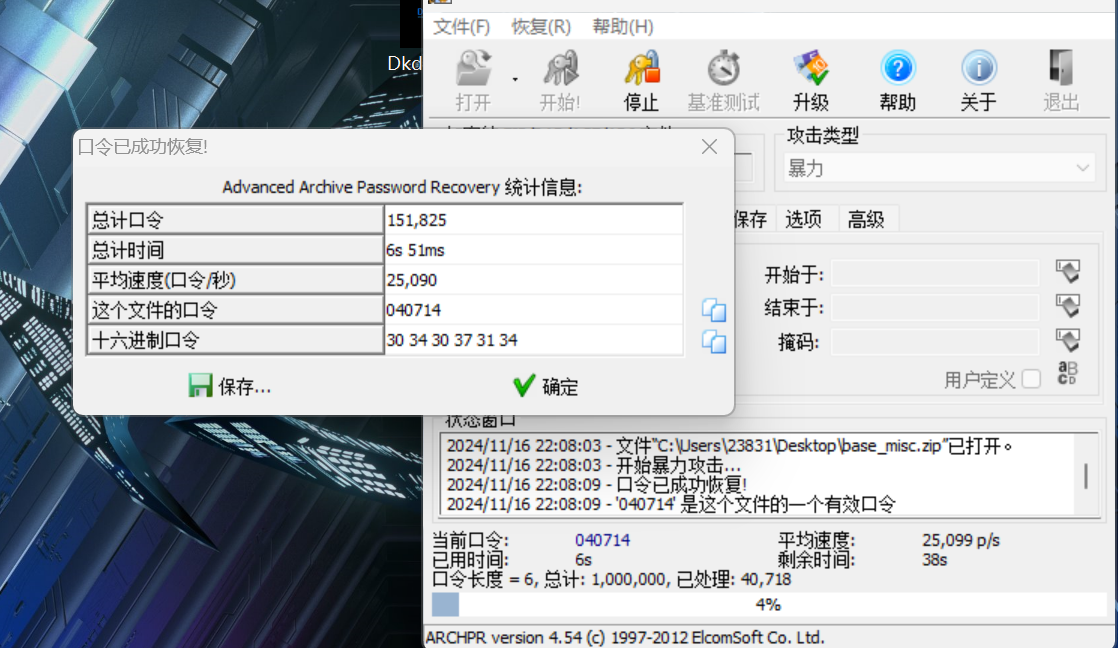Click the log line with base_misc.zip opened

pos(729,446)
